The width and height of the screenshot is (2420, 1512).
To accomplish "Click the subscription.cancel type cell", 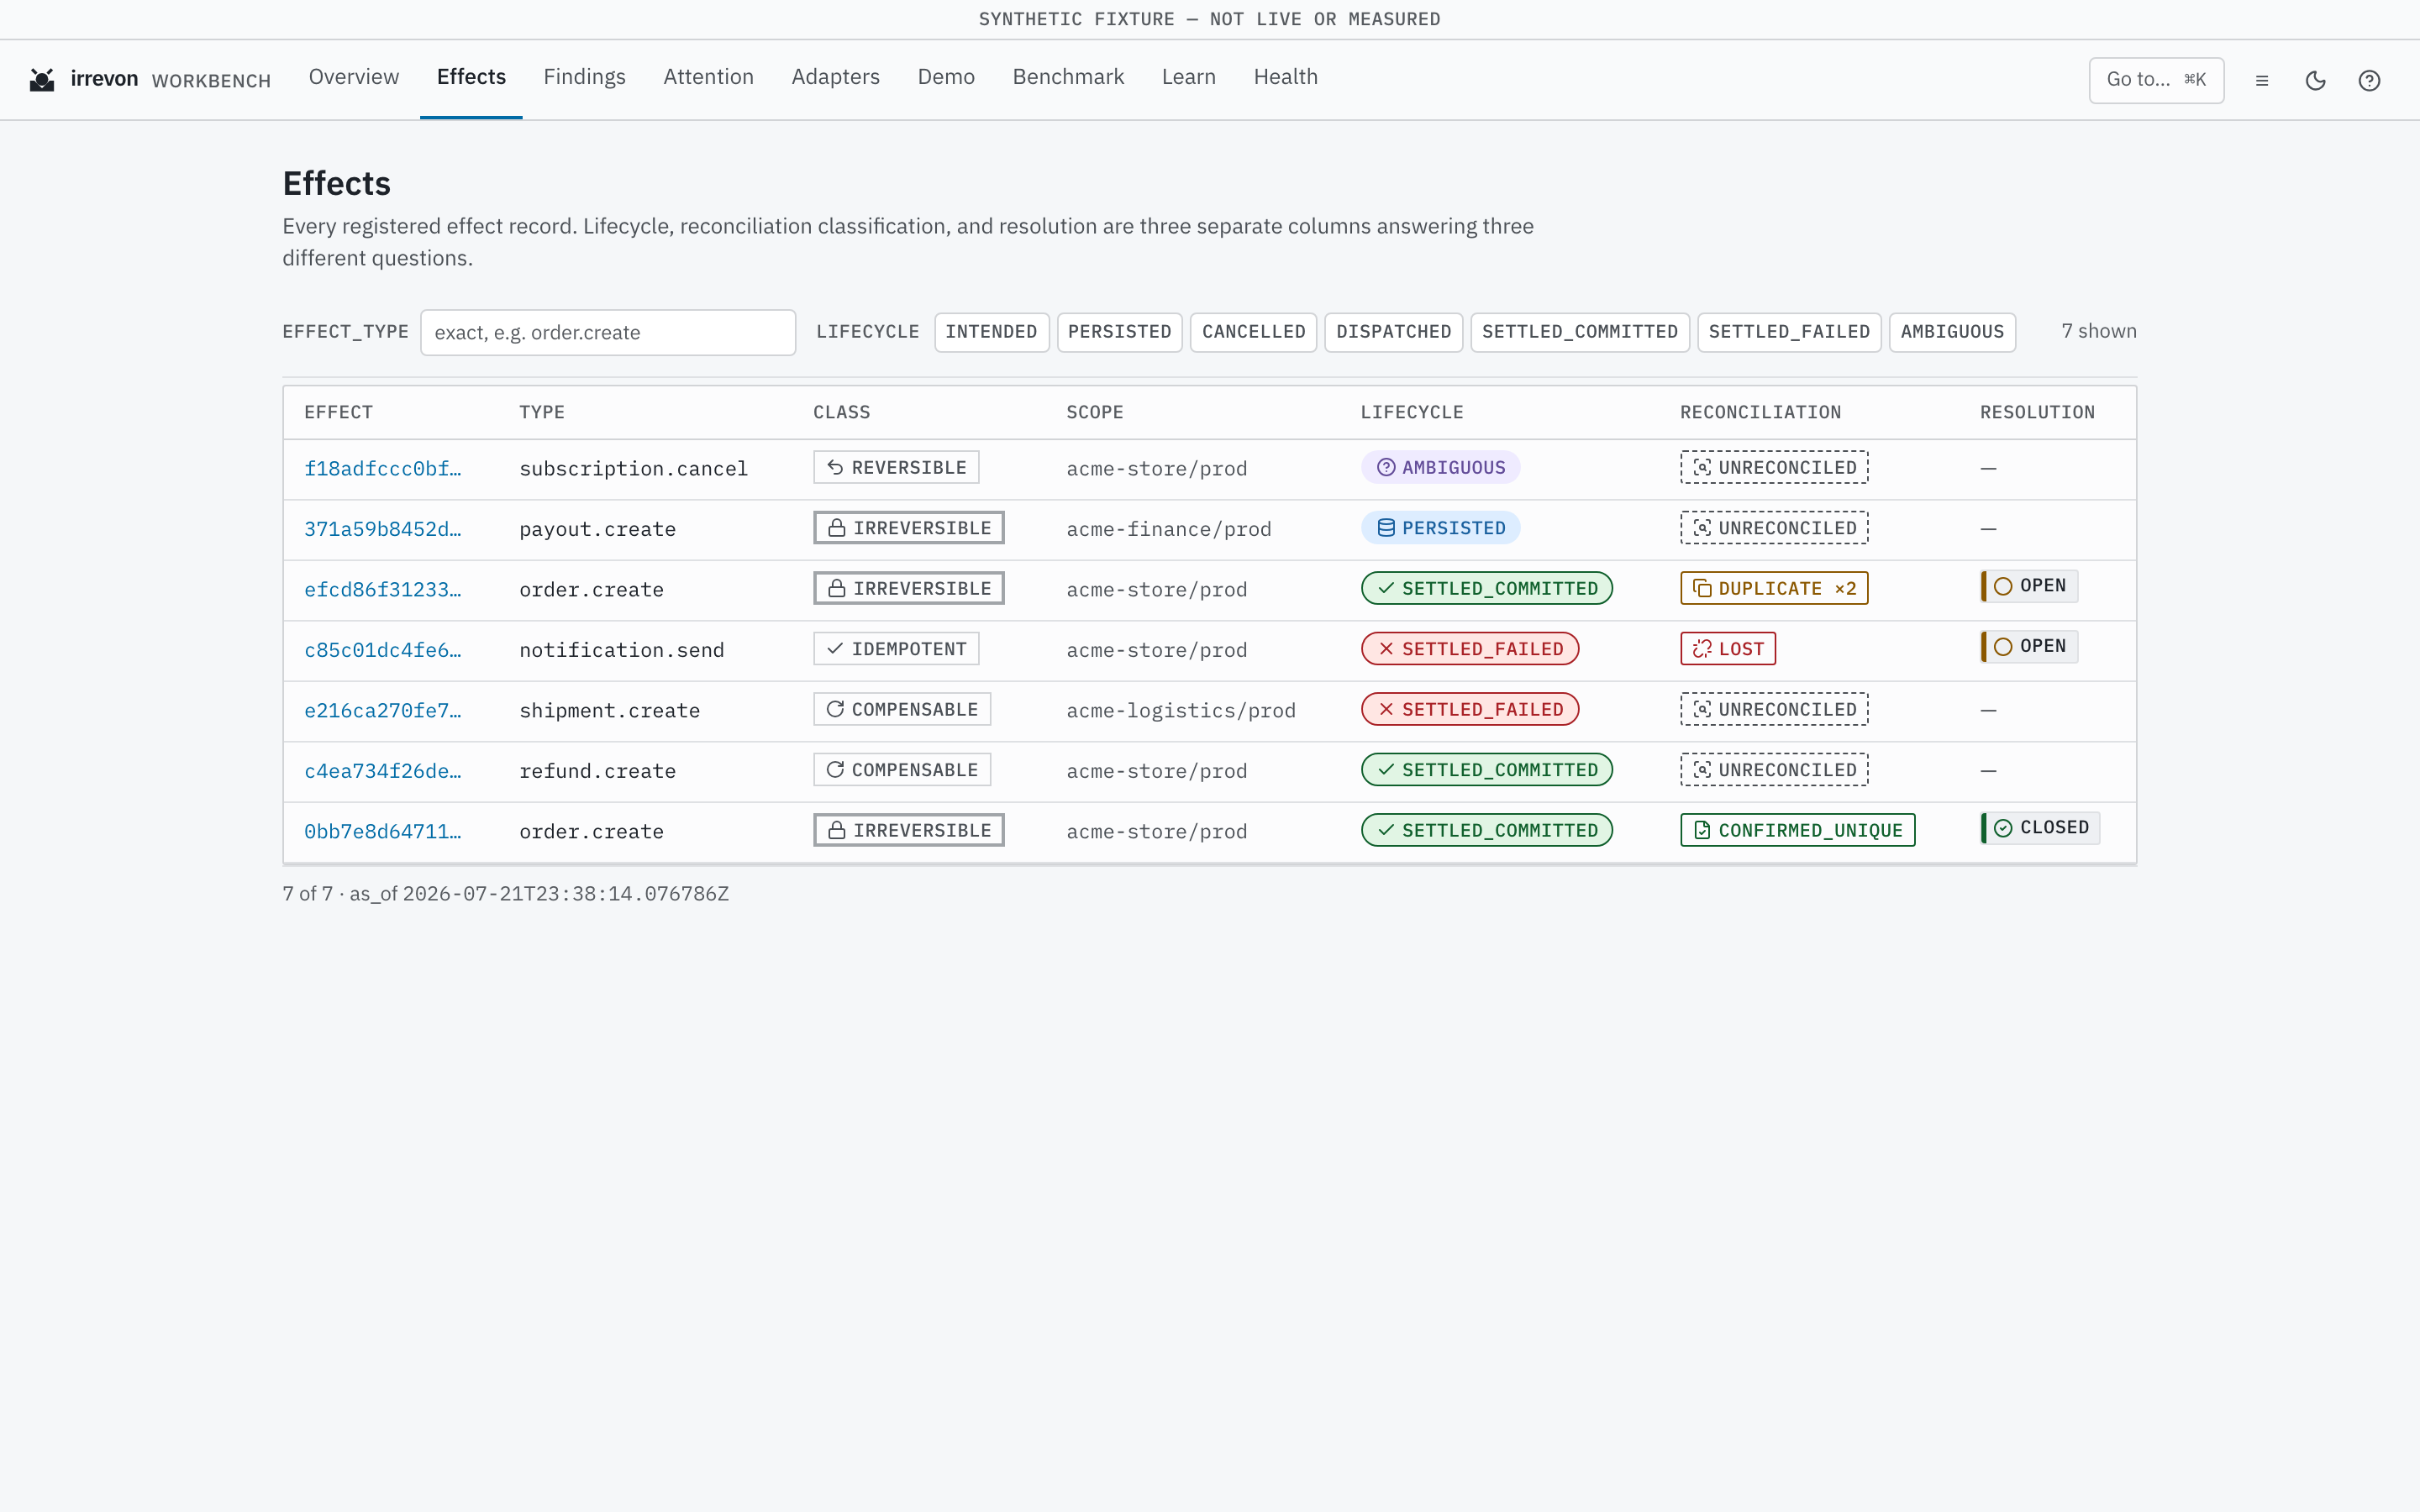I will point(633,469).
